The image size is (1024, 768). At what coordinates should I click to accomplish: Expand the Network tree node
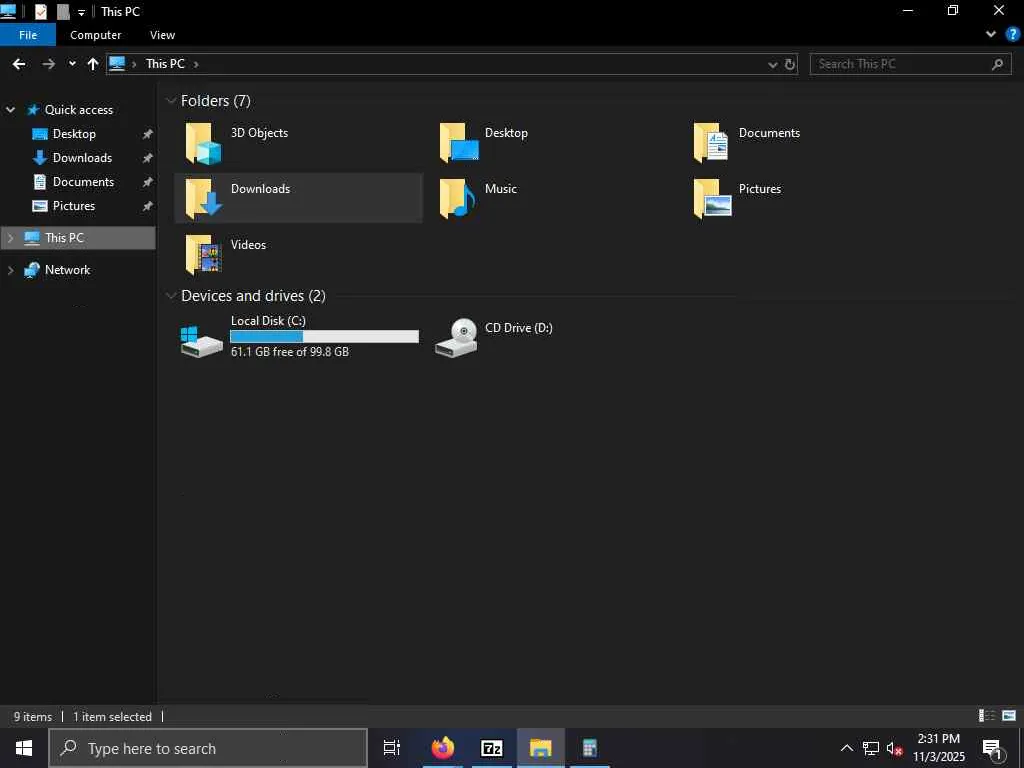[10, 270]
